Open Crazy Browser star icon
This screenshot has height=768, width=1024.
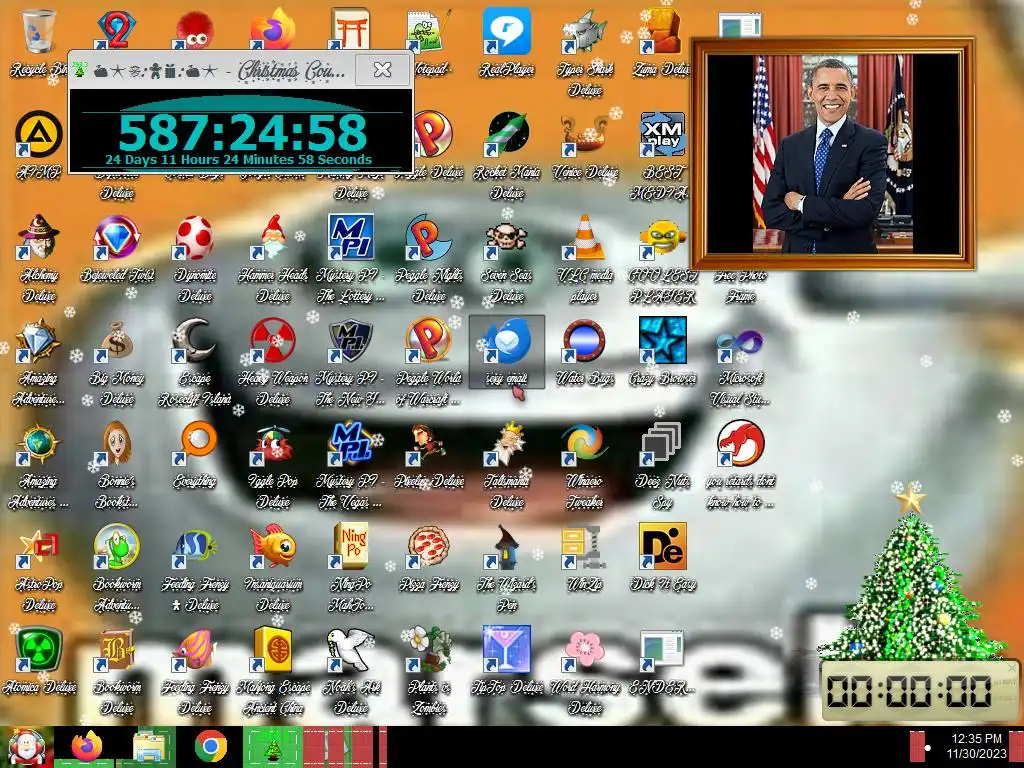[x=662, y=340]
